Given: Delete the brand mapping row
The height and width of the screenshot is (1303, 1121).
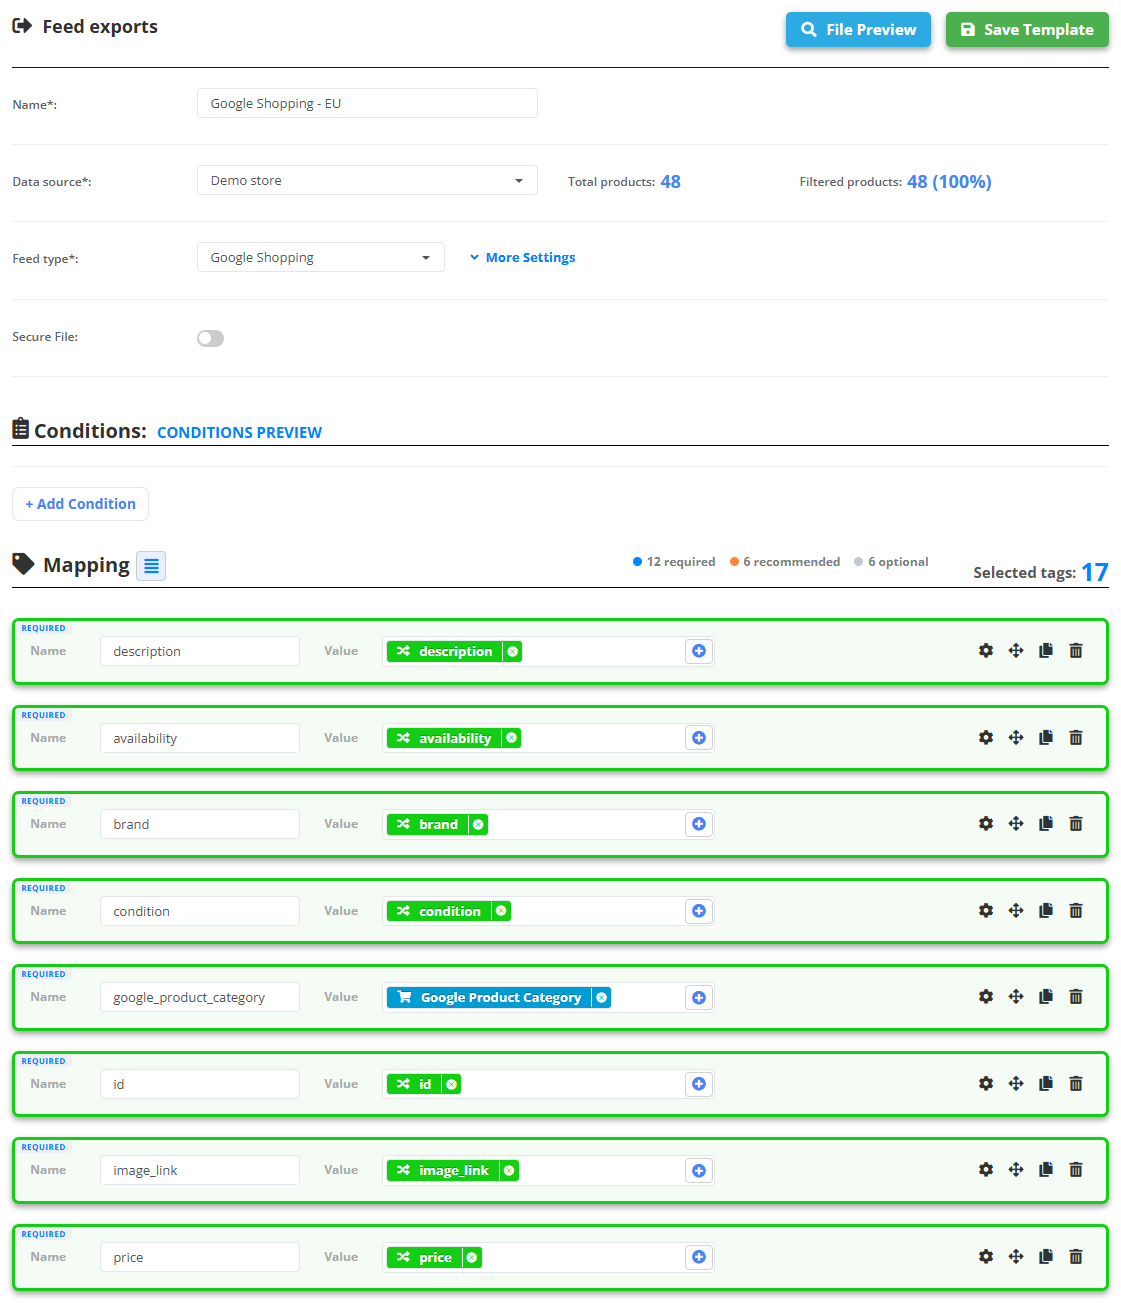Looking at the screenshot, I should pyautogui.click(x=1076, y=824).
